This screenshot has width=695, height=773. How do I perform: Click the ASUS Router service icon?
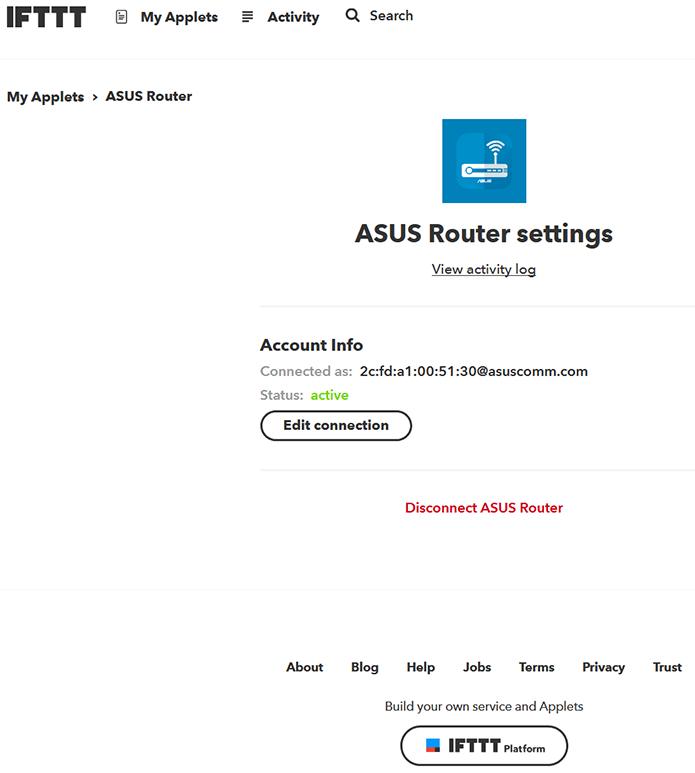[x=484, y=161]
